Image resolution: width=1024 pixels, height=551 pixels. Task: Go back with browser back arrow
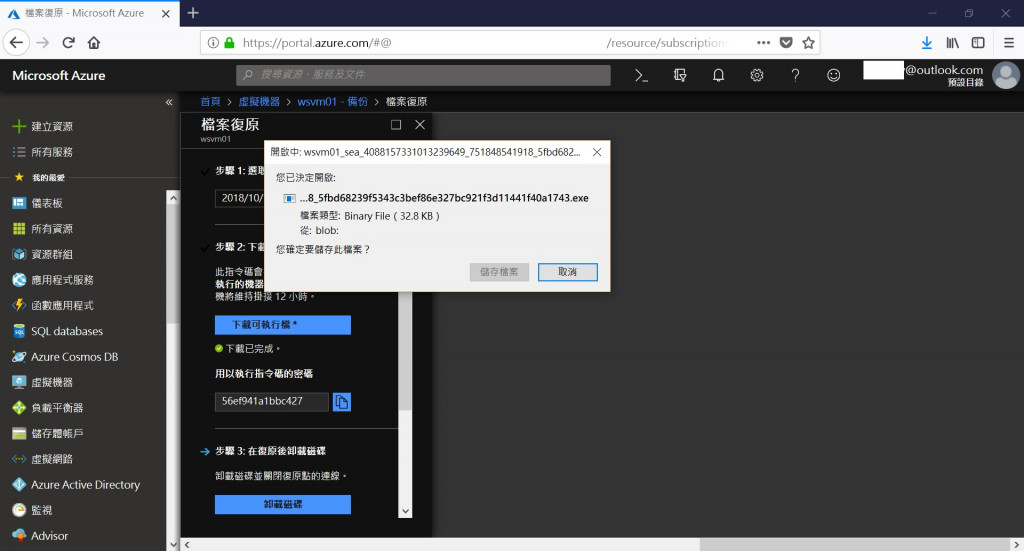click(x=16, y=43)
